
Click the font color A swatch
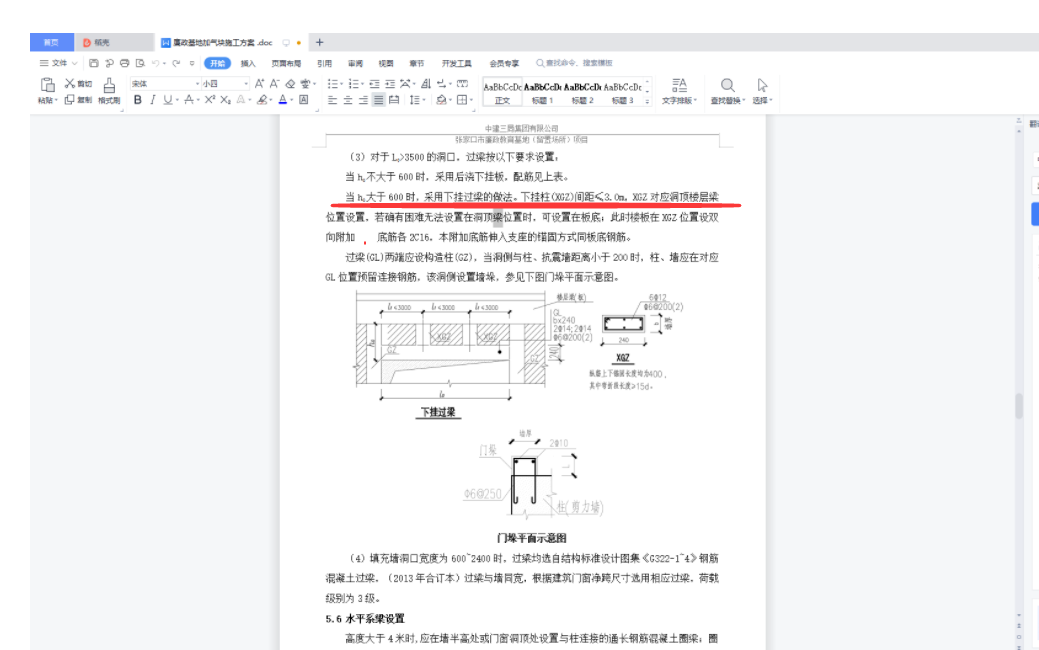point(283,100)
